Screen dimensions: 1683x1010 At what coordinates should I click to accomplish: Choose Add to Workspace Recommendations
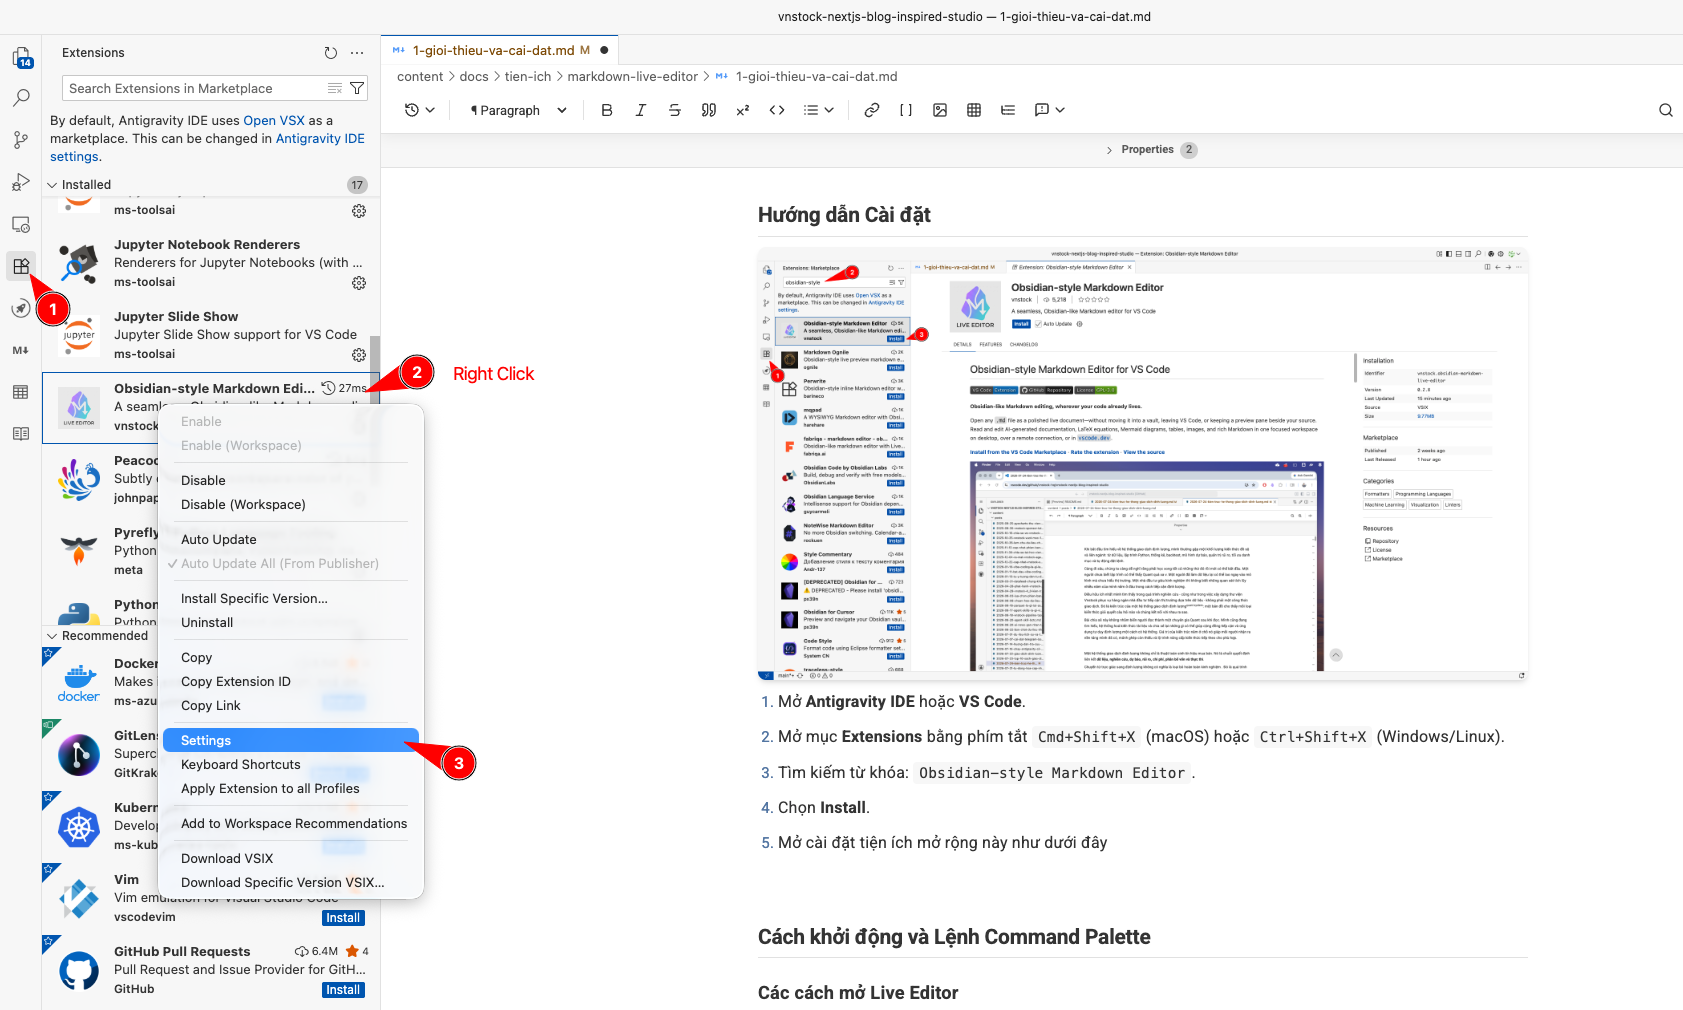294,824
